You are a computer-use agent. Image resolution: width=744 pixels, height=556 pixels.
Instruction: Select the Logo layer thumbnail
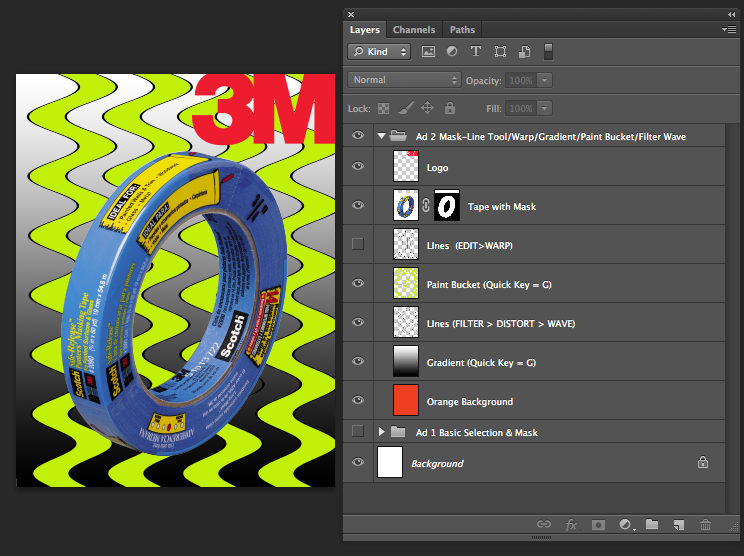pyautogui.click(x=406, y=166)
